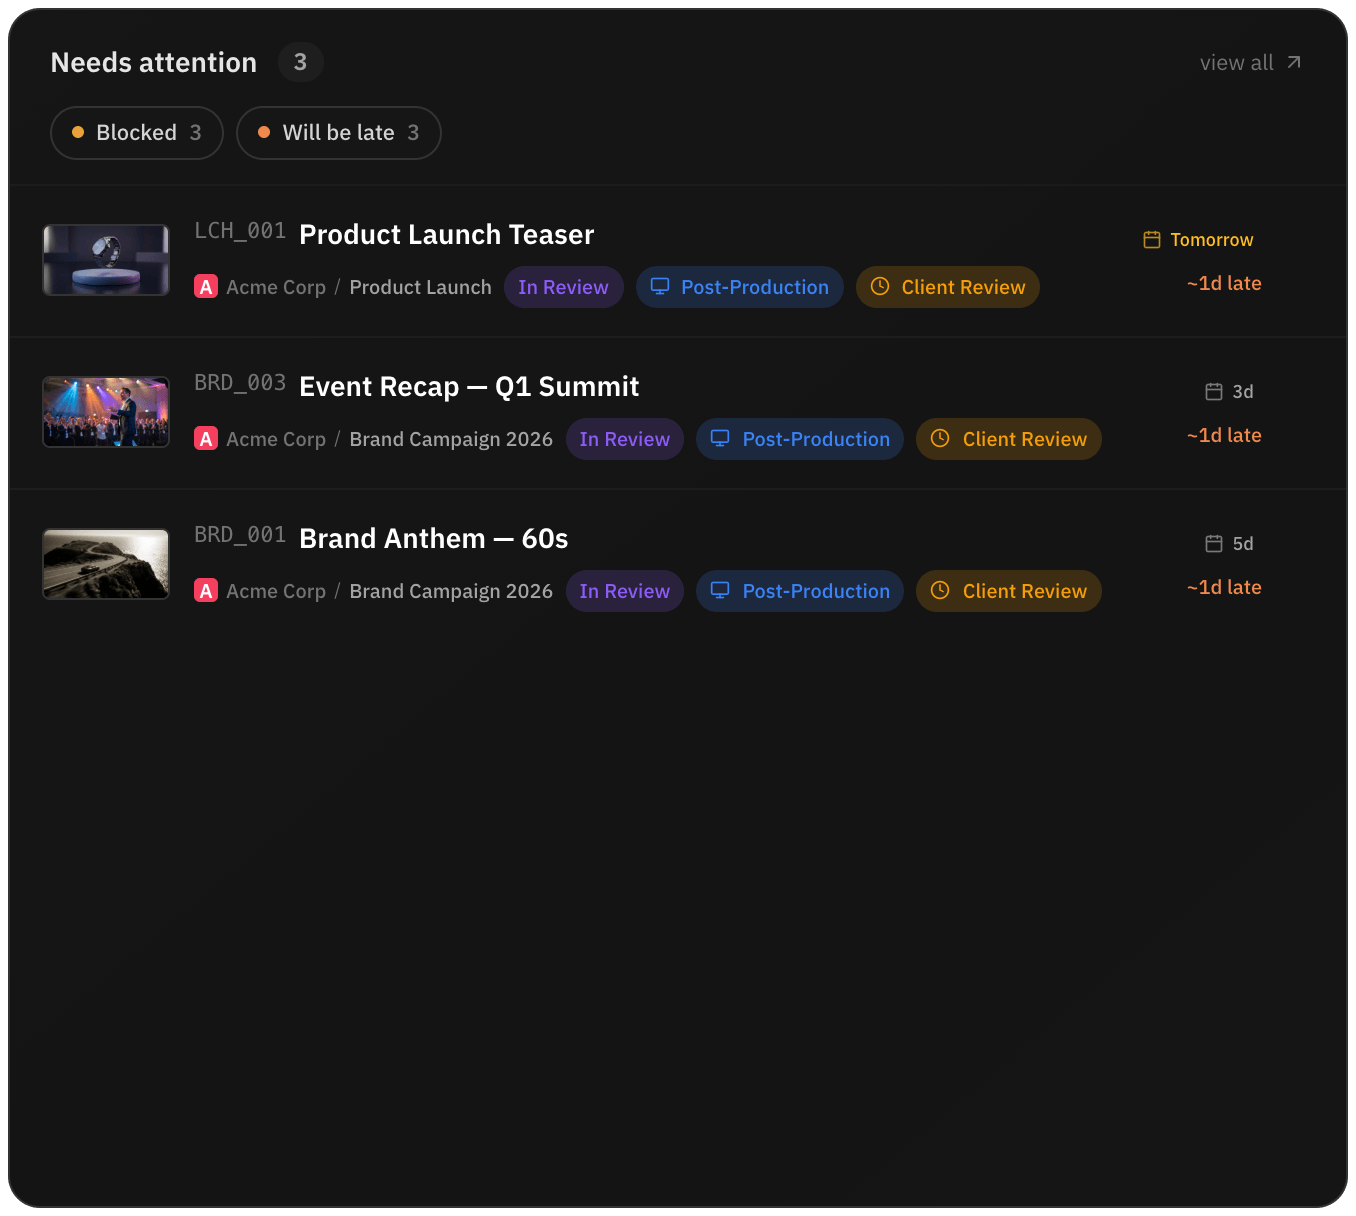
Task: Click Acme Corp in Product Launch Teaser row
Action: (x=276, y=287)
